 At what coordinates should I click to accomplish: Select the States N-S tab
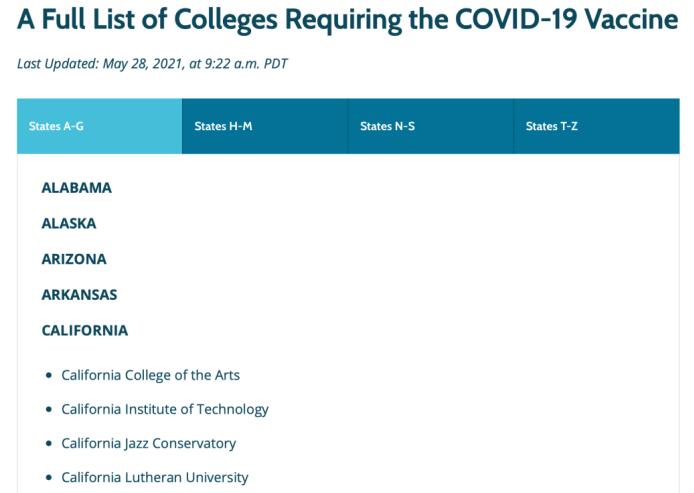pos(431,127)
